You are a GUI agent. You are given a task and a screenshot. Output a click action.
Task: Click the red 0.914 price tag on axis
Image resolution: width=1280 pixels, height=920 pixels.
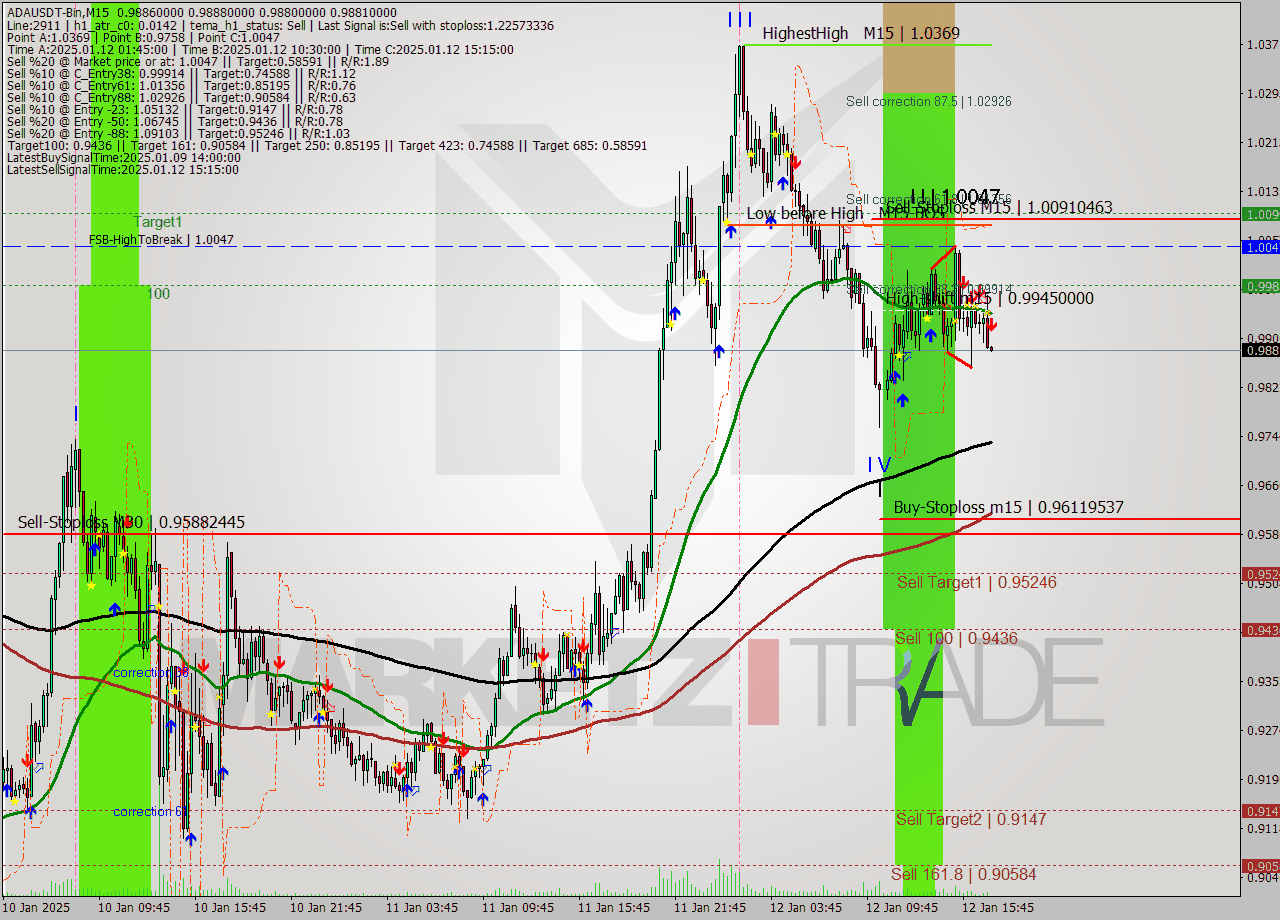click(x=1260, y=811)
